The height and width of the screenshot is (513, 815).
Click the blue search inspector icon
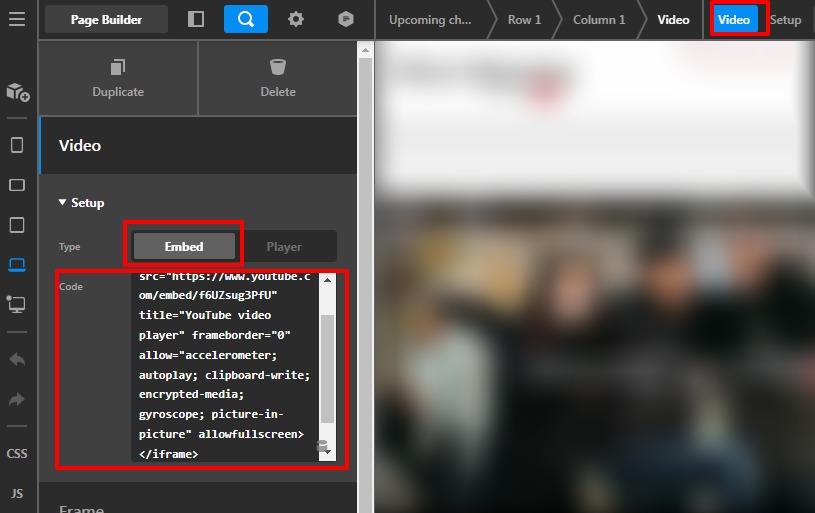pos(245,19)
